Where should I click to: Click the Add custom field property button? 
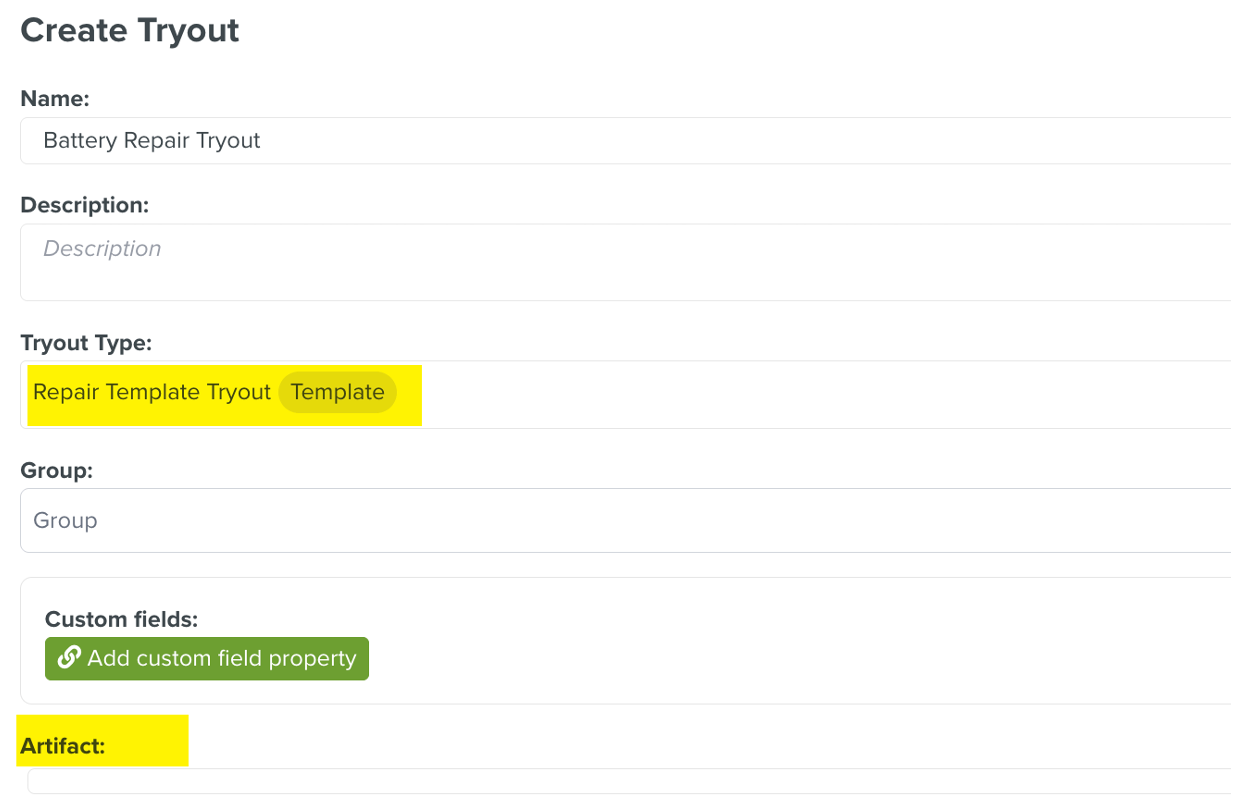pyautogui.click(x=207, y=659)
